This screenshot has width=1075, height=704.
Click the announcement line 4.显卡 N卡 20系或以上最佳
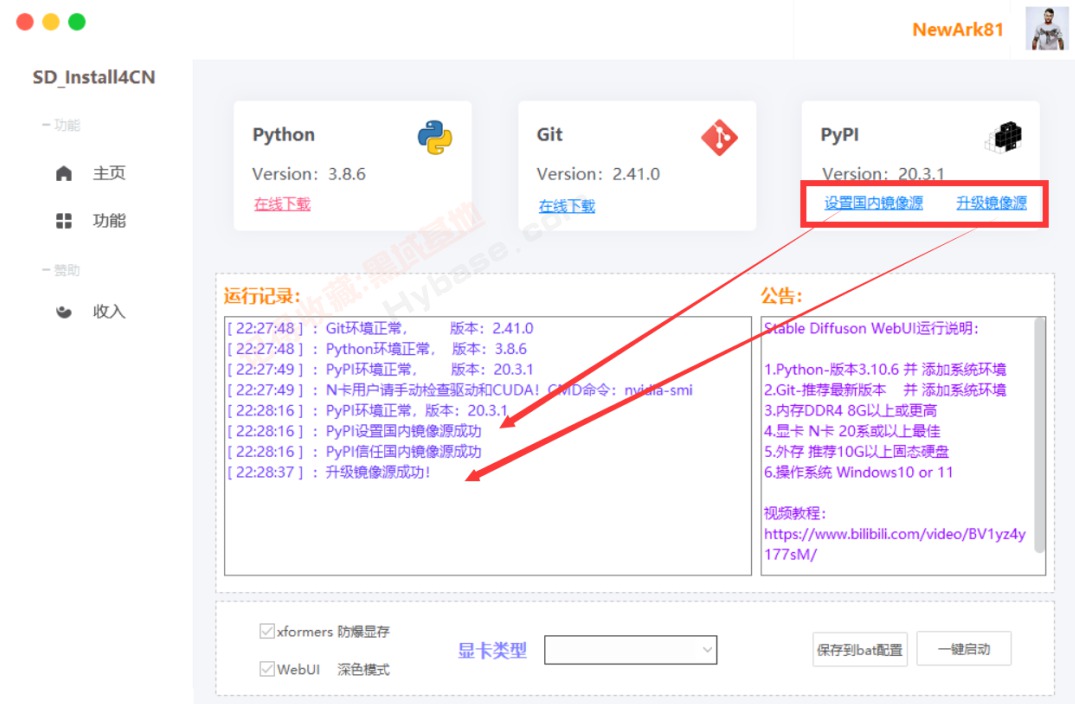pos(852,431)
